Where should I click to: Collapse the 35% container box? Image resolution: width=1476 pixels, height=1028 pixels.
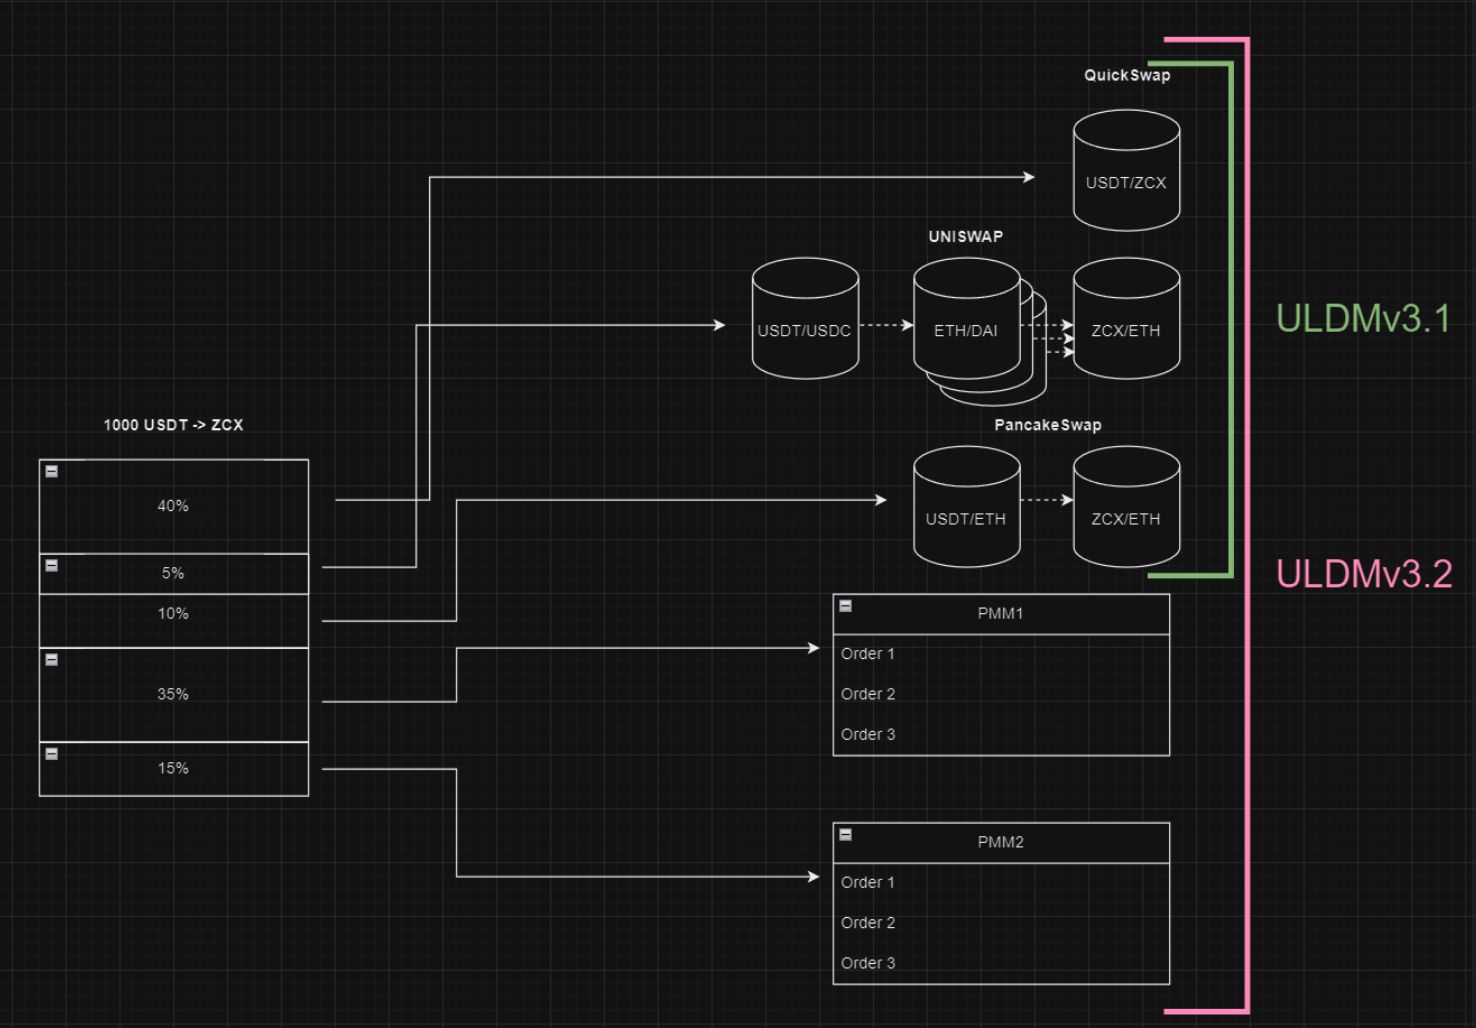52,659
